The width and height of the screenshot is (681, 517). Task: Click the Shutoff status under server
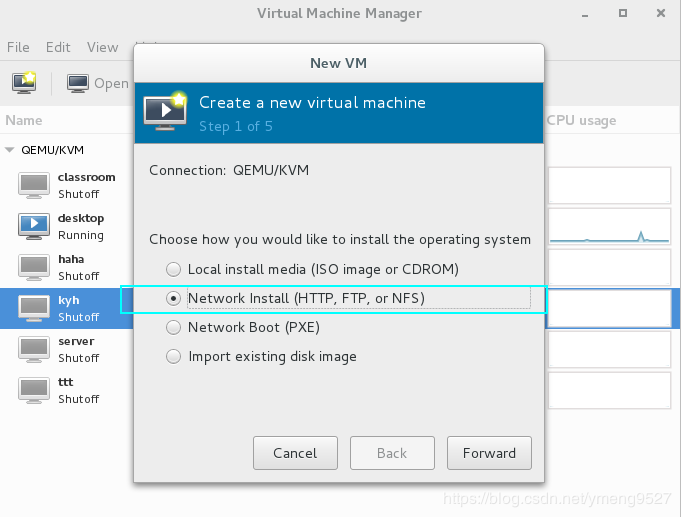click(x=79, y=358)
